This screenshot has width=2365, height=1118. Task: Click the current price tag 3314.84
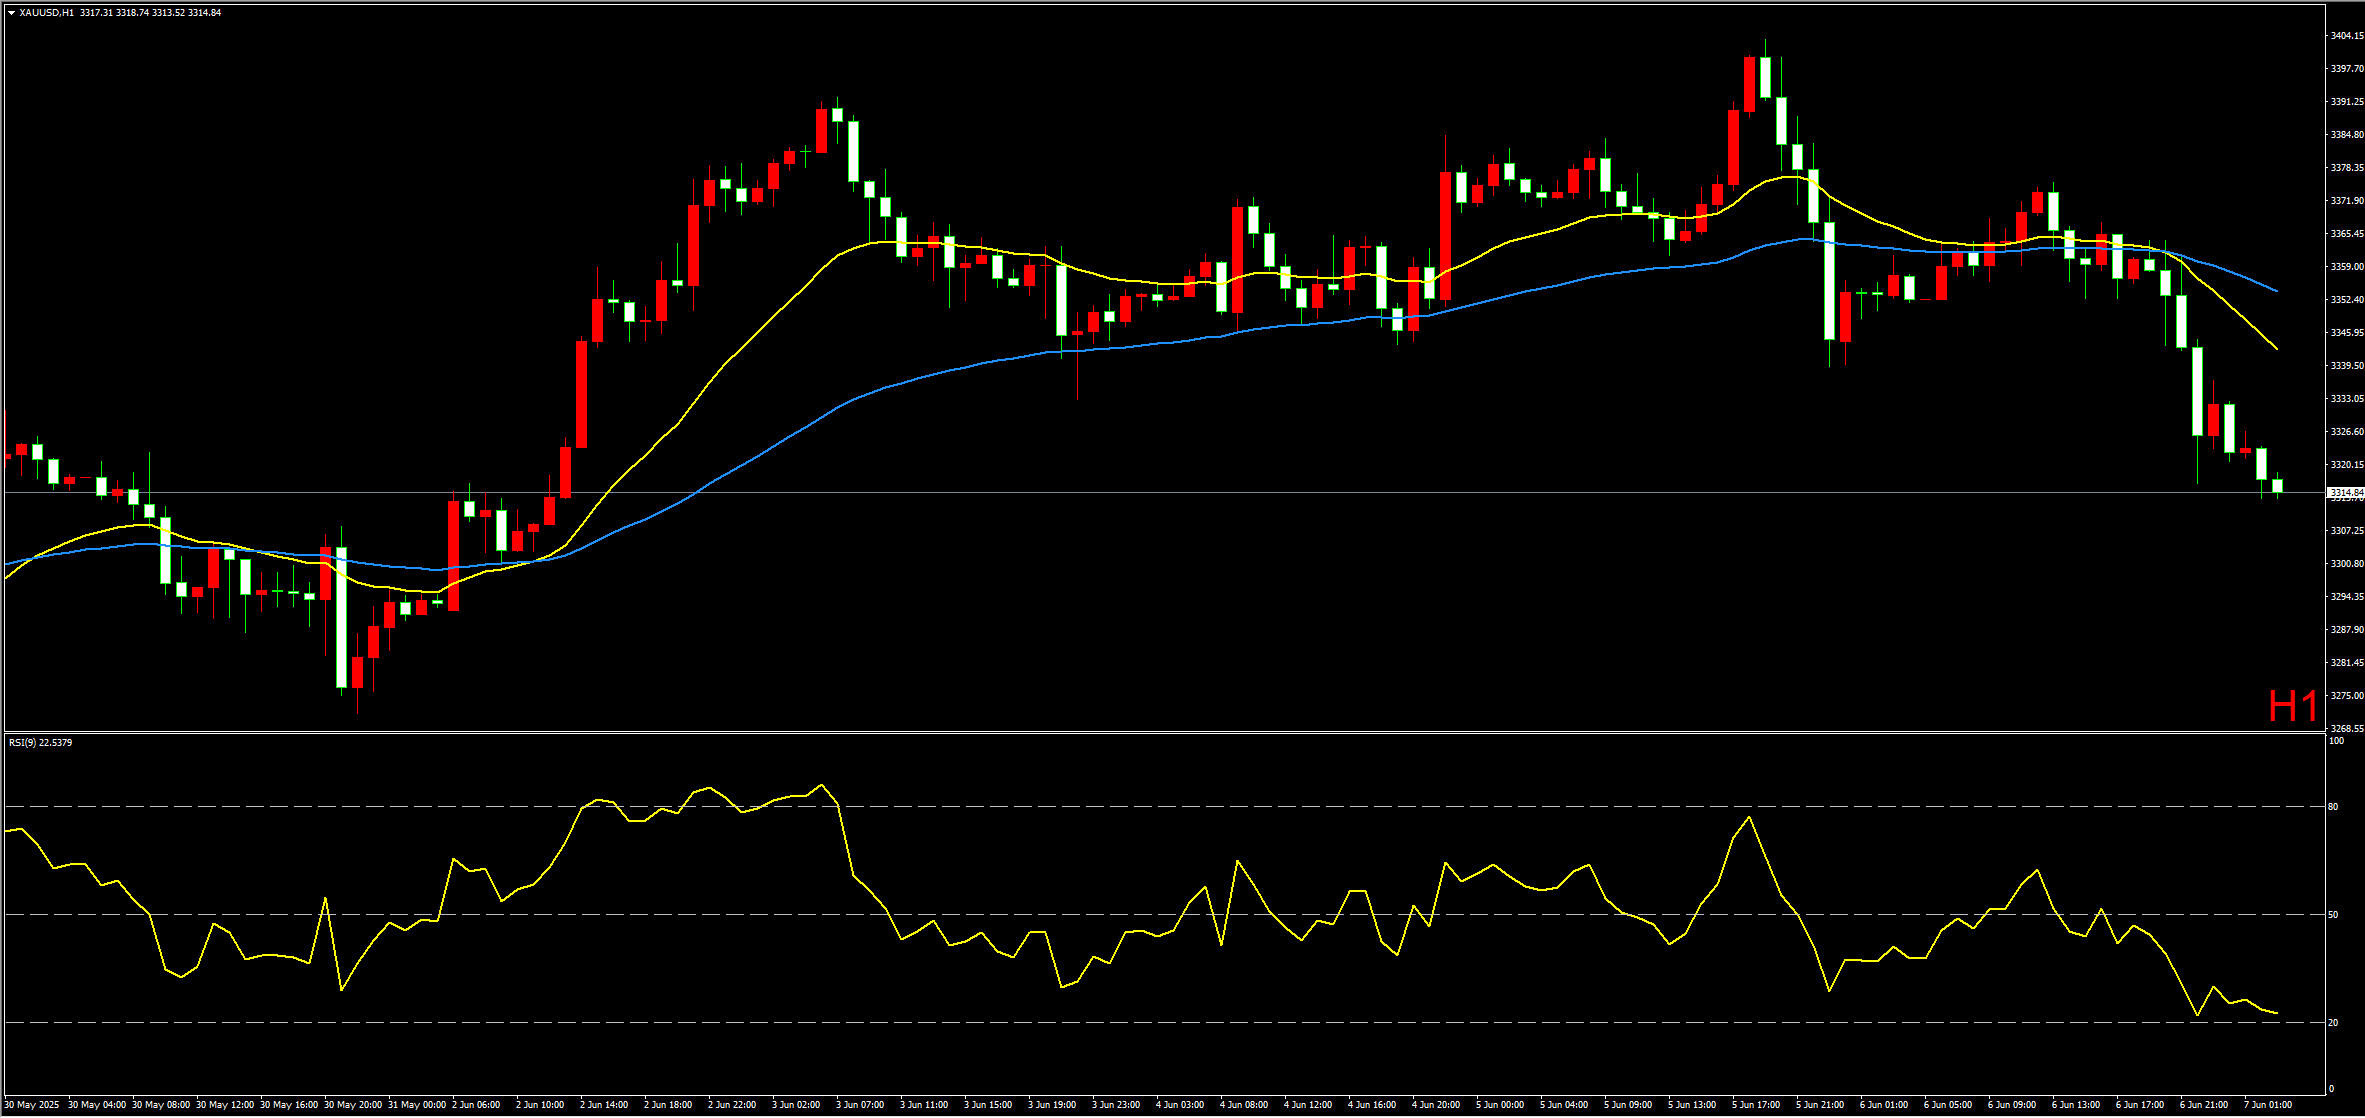[2346, 492]
